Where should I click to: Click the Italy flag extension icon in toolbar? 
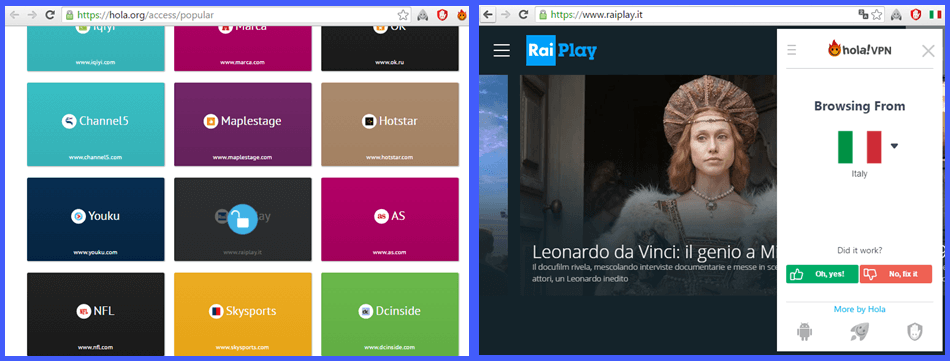coord(935,14)
